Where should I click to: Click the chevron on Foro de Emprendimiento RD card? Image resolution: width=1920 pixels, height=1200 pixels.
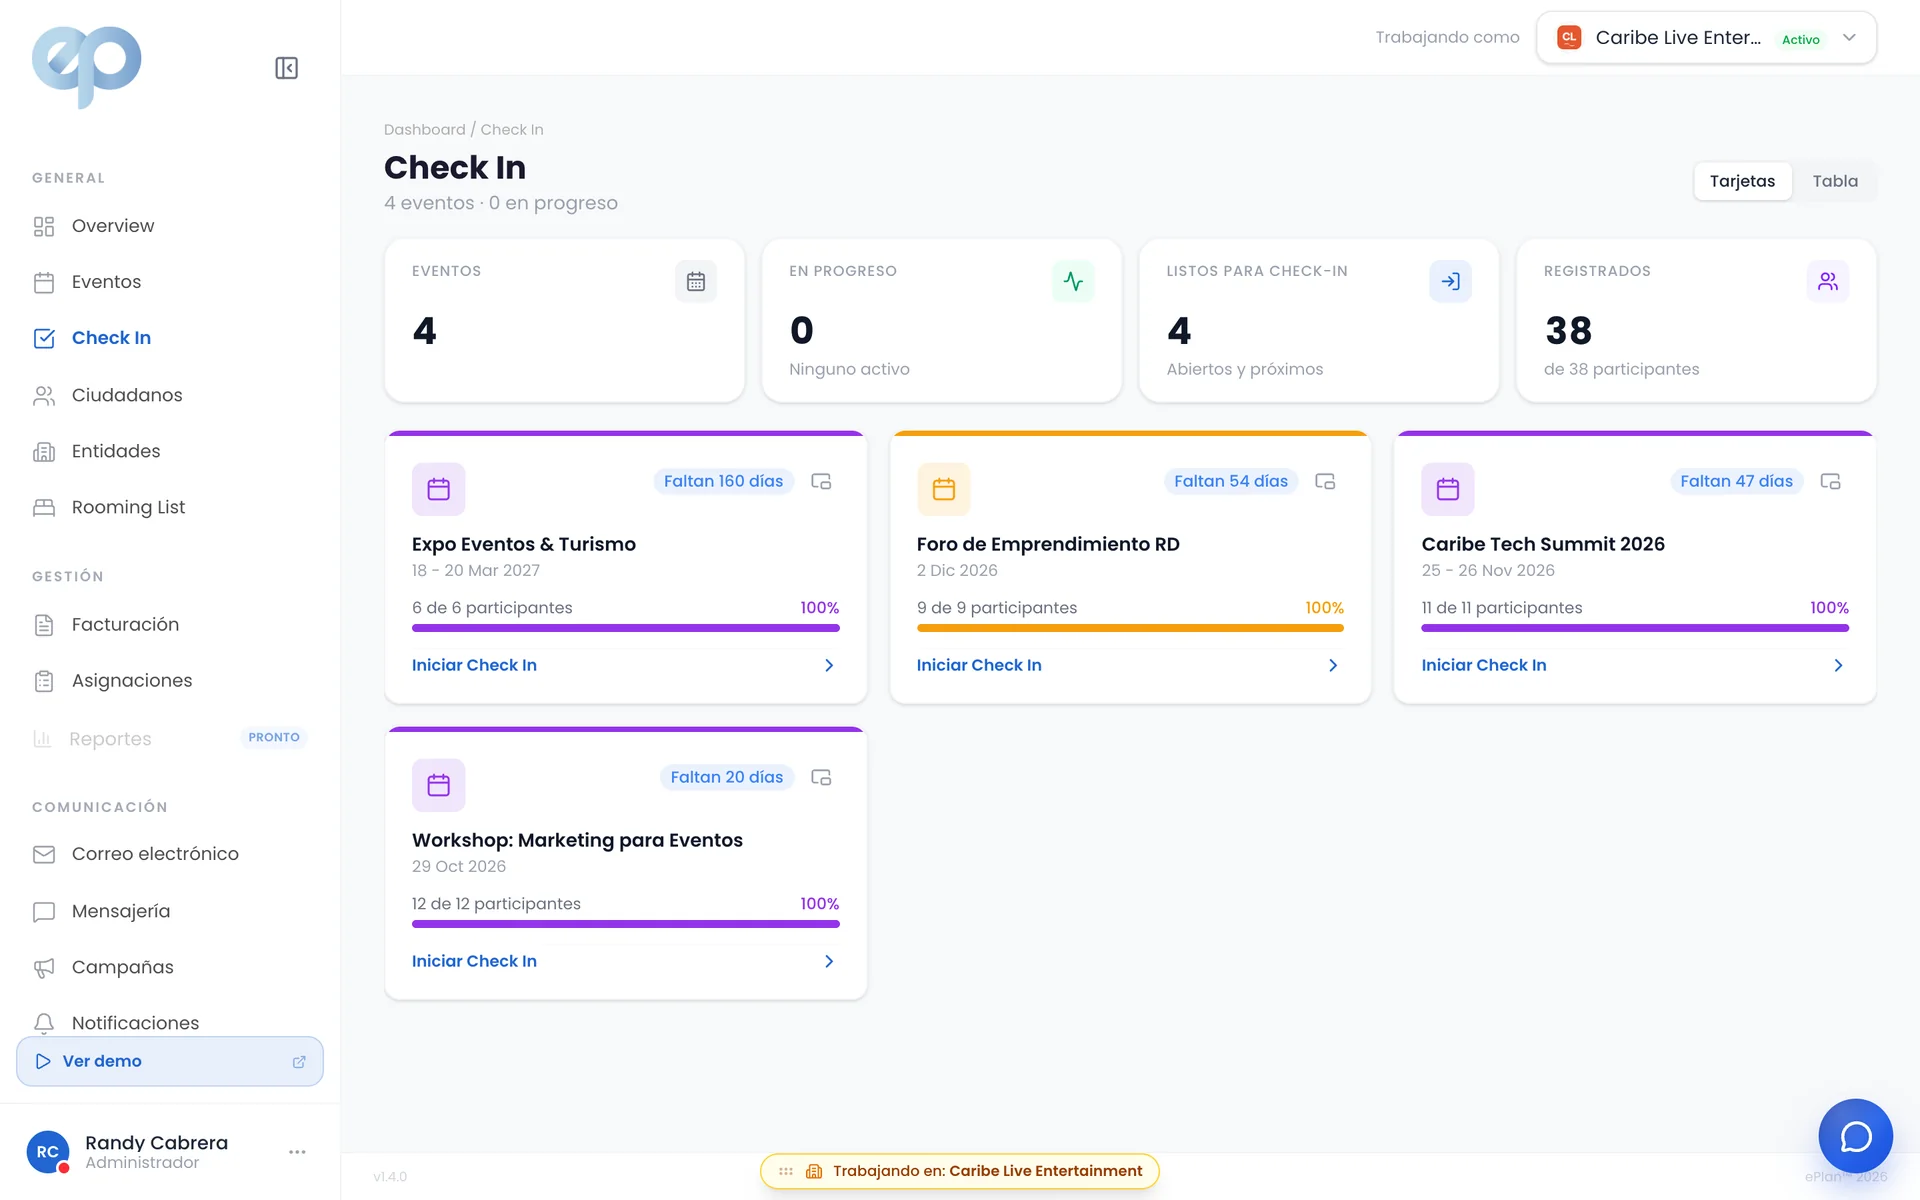1333,665
